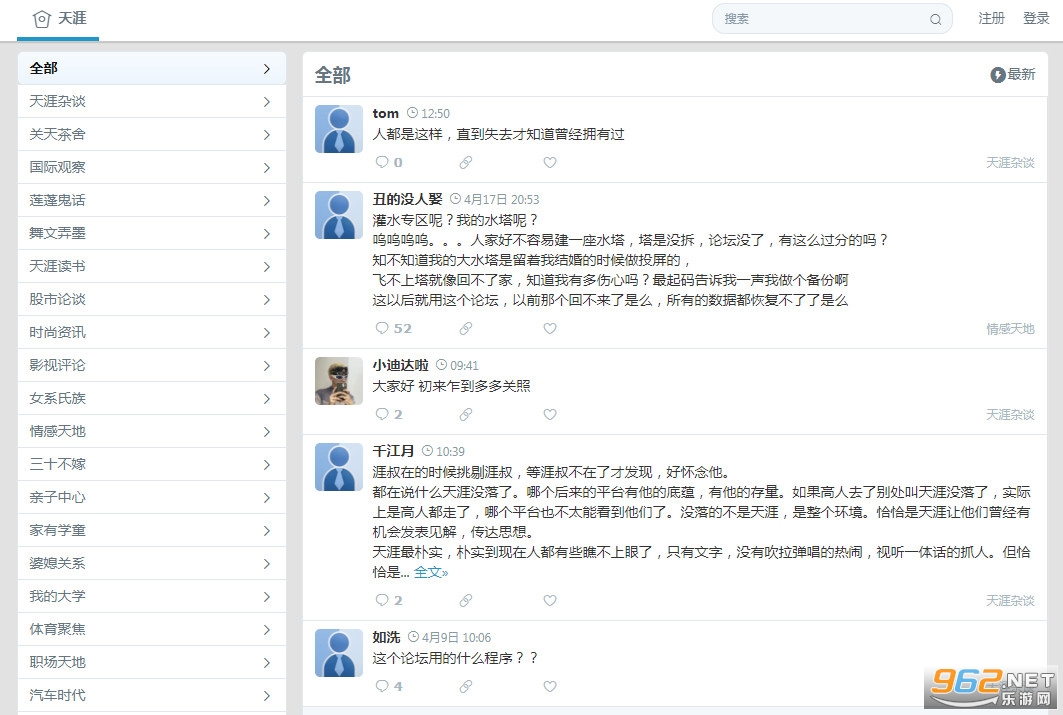
Task: Open the share link icon under 千江月's post
Action: (x=466, y=600)
